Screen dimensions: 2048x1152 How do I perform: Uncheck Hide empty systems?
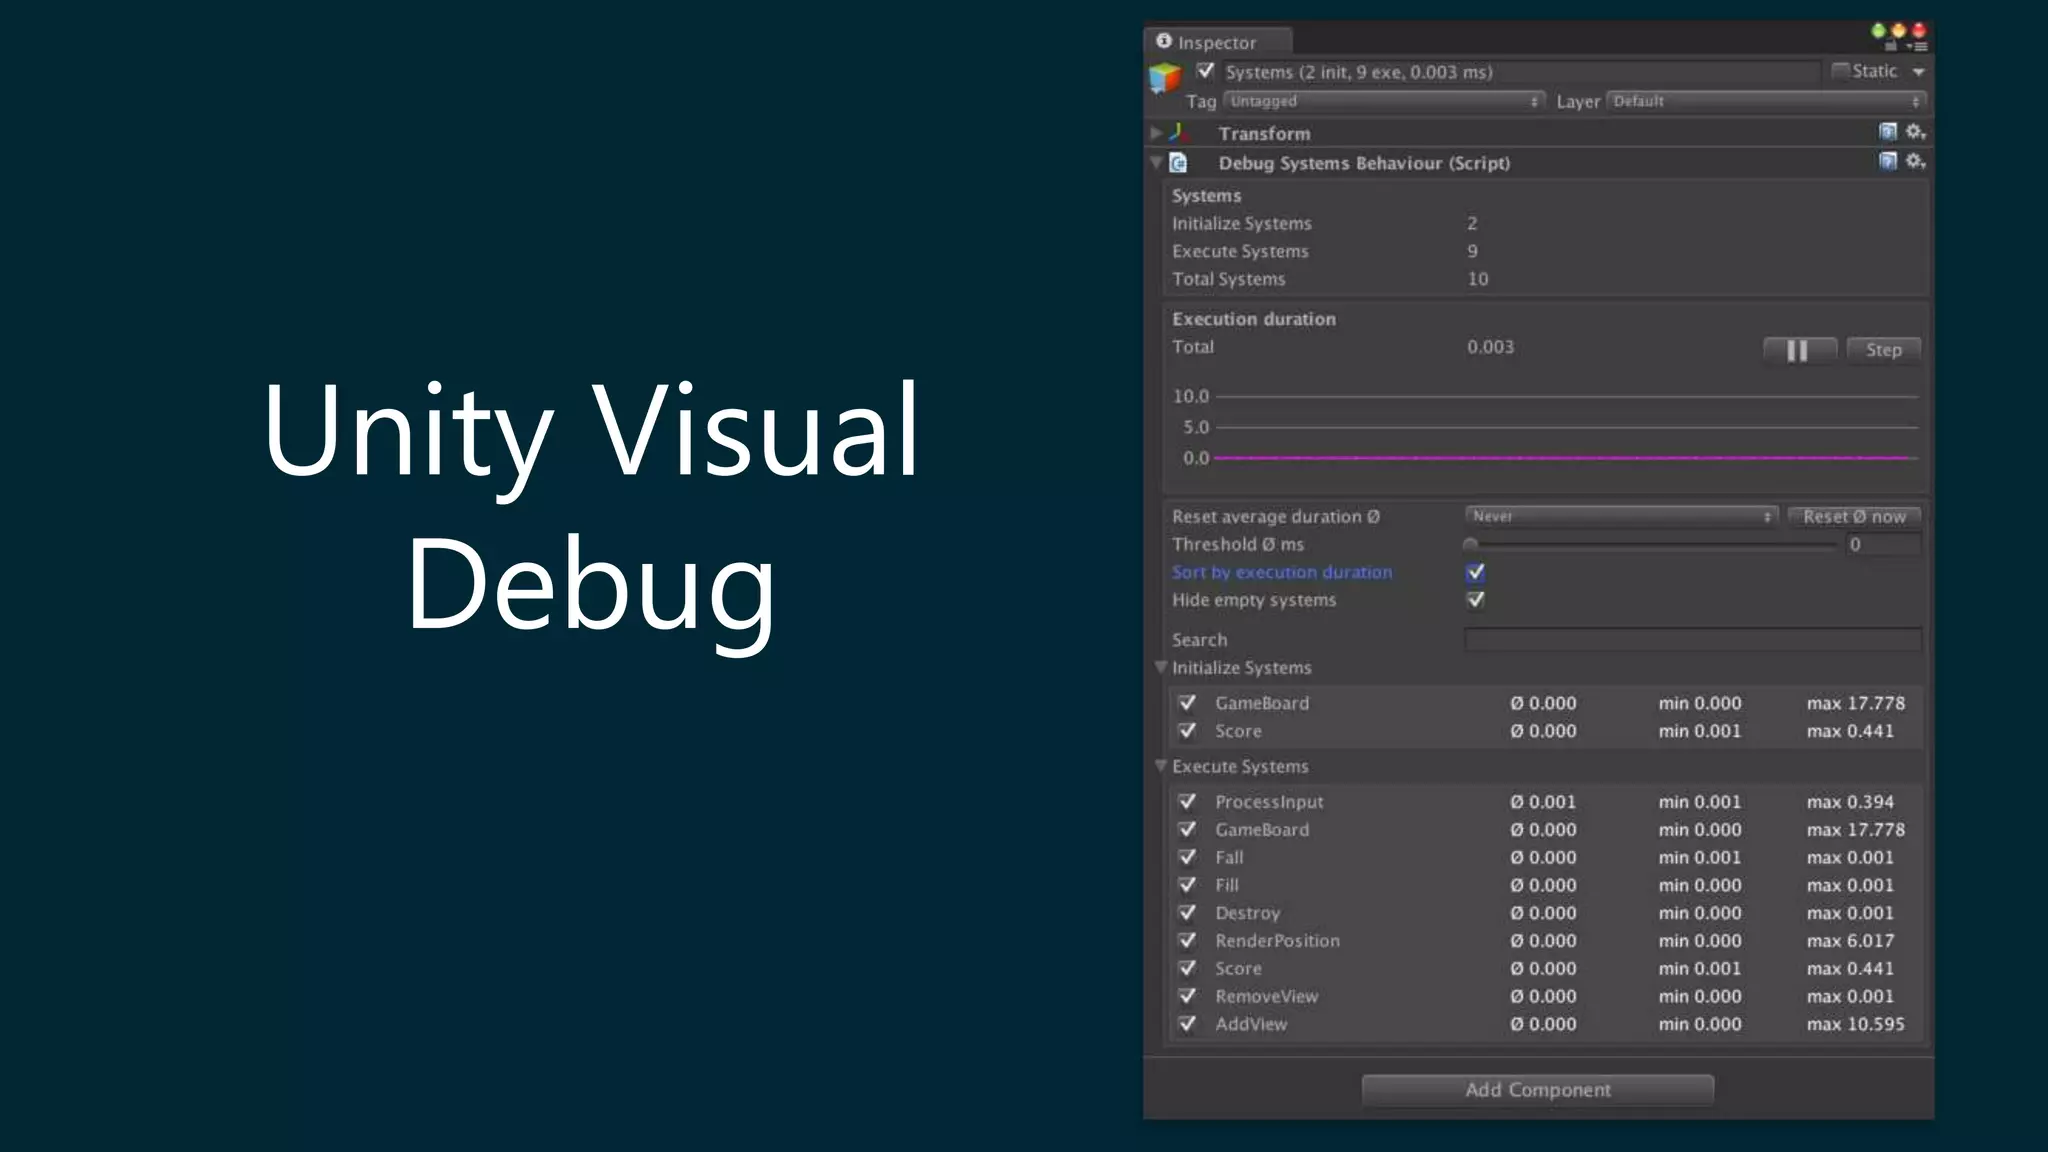(1475, 600)
